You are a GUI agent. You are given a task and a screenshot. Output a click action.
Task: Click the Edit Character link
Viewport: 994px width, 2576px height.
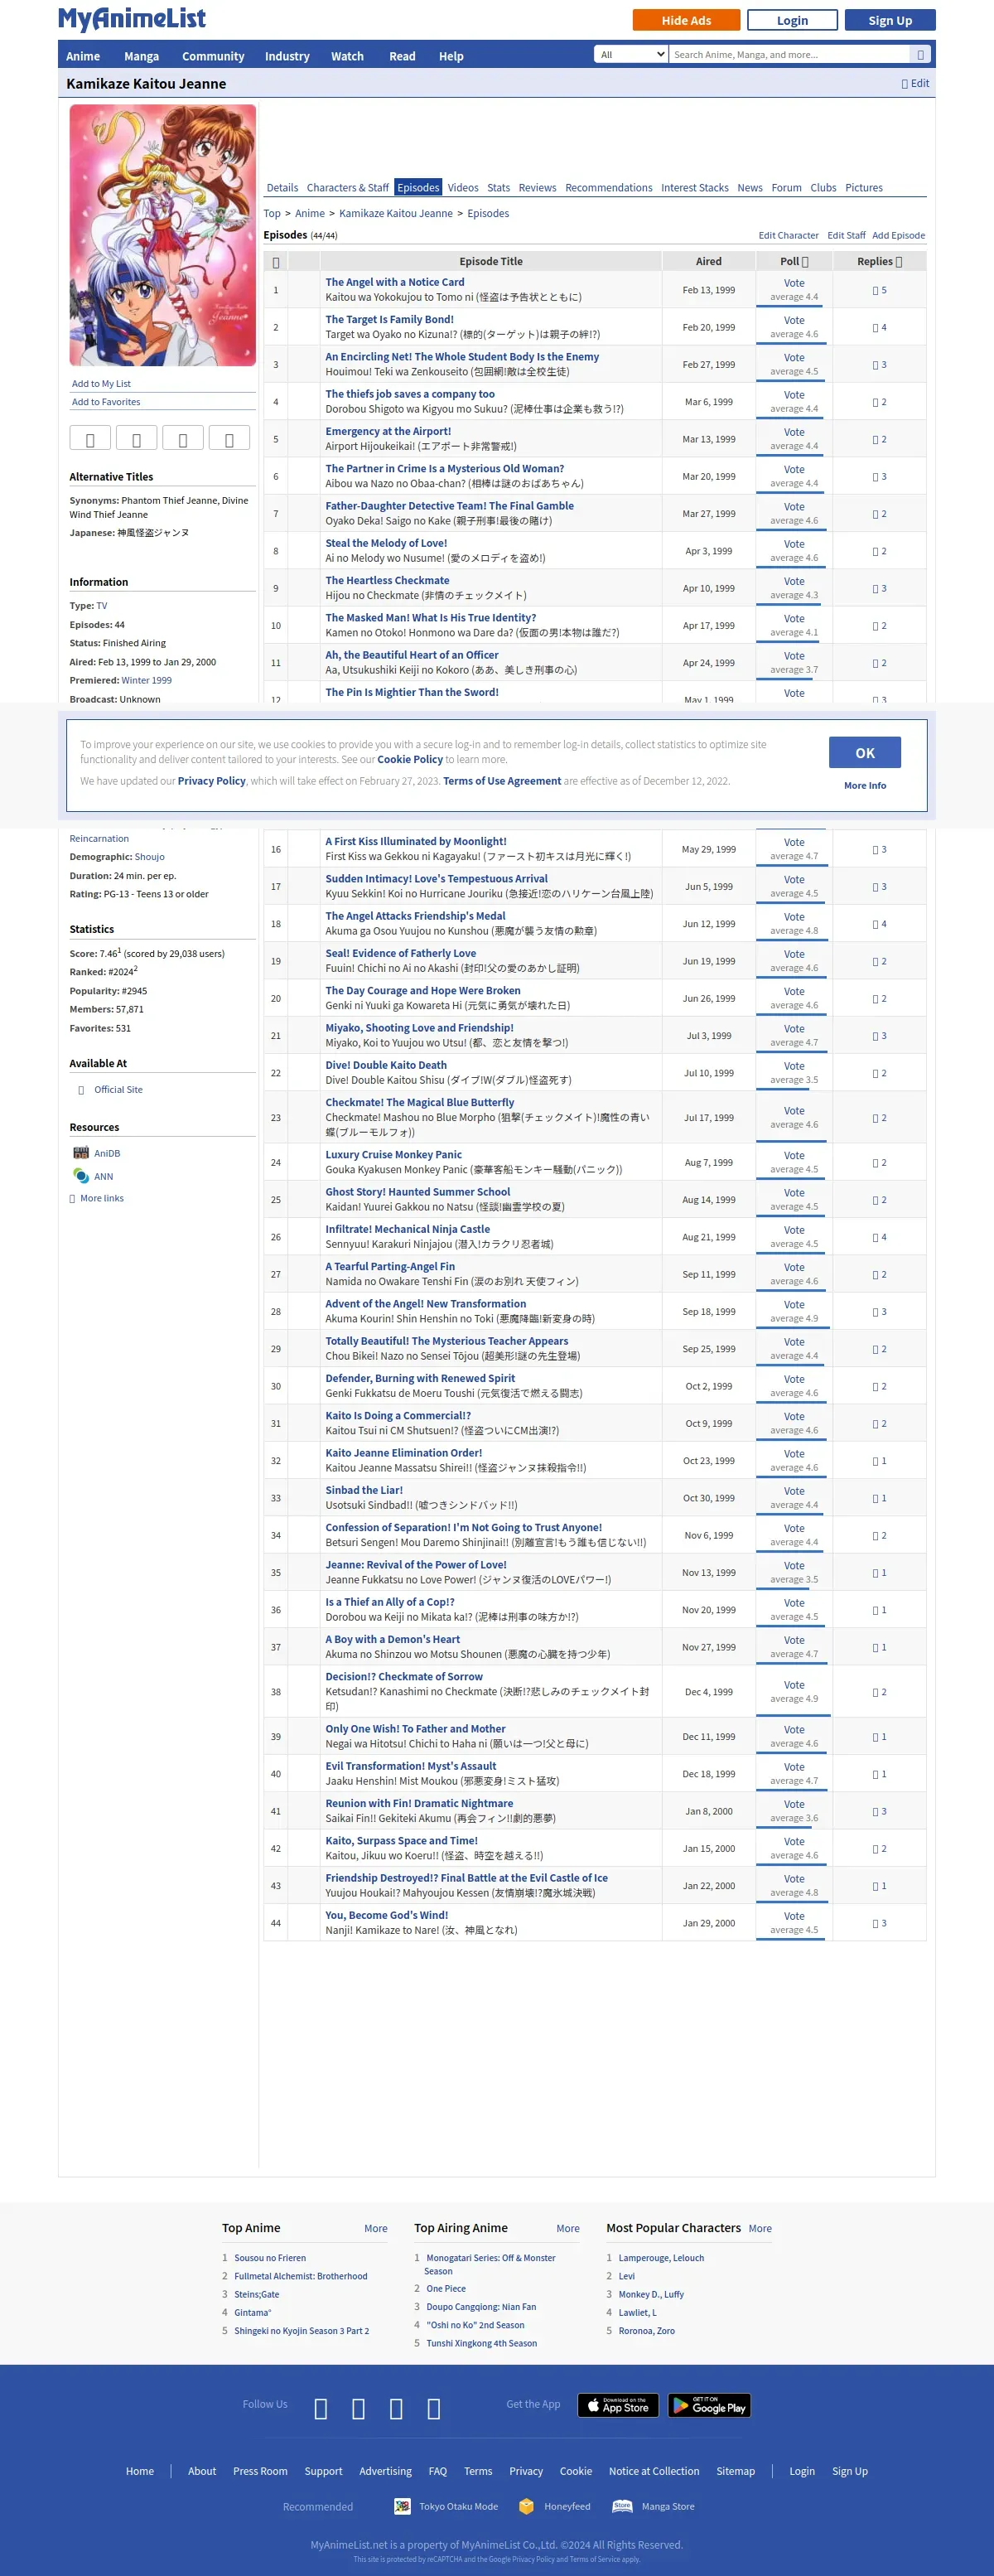(788, 235)
